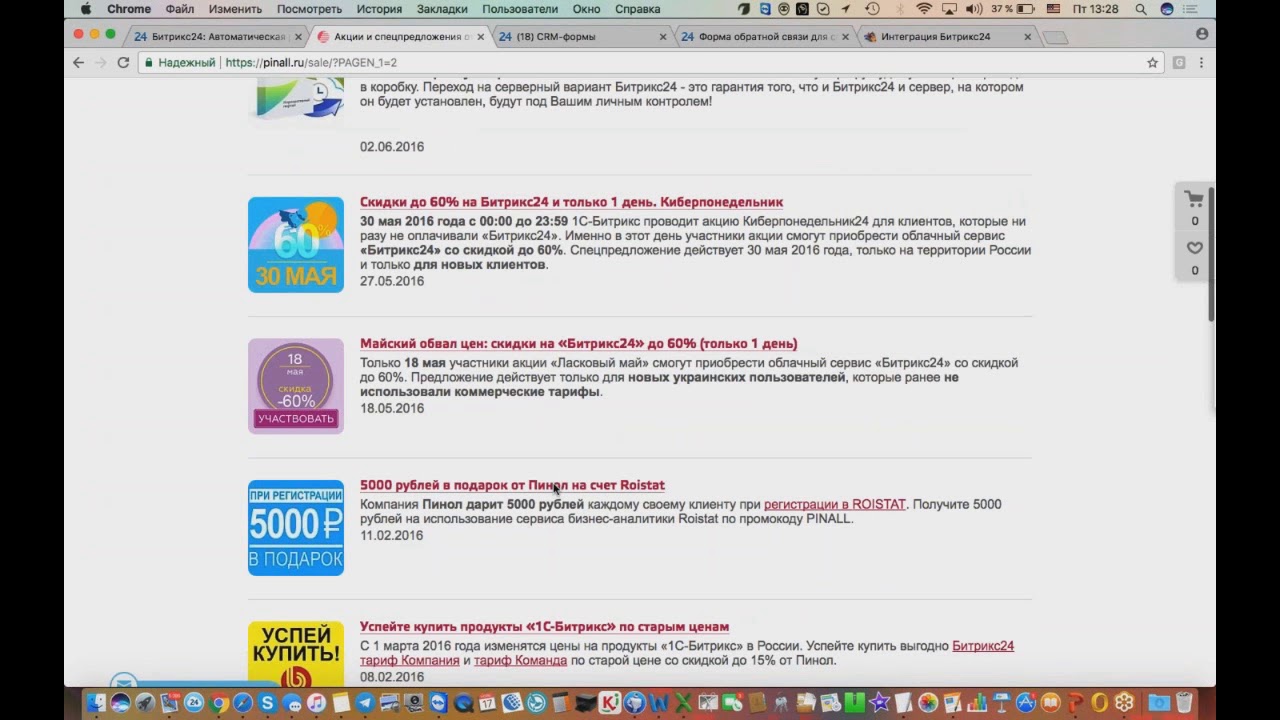Click the '5000 ₽ в подарок' thumbnail
The width and height of the screenshot is (1280, 720).
[296, 528]
